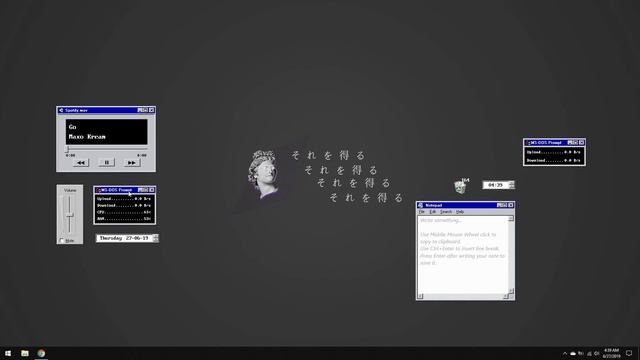Click the song title 'Go' in player display
The width and height of the screenshot is (640, 360).
(x=73, y=127)
